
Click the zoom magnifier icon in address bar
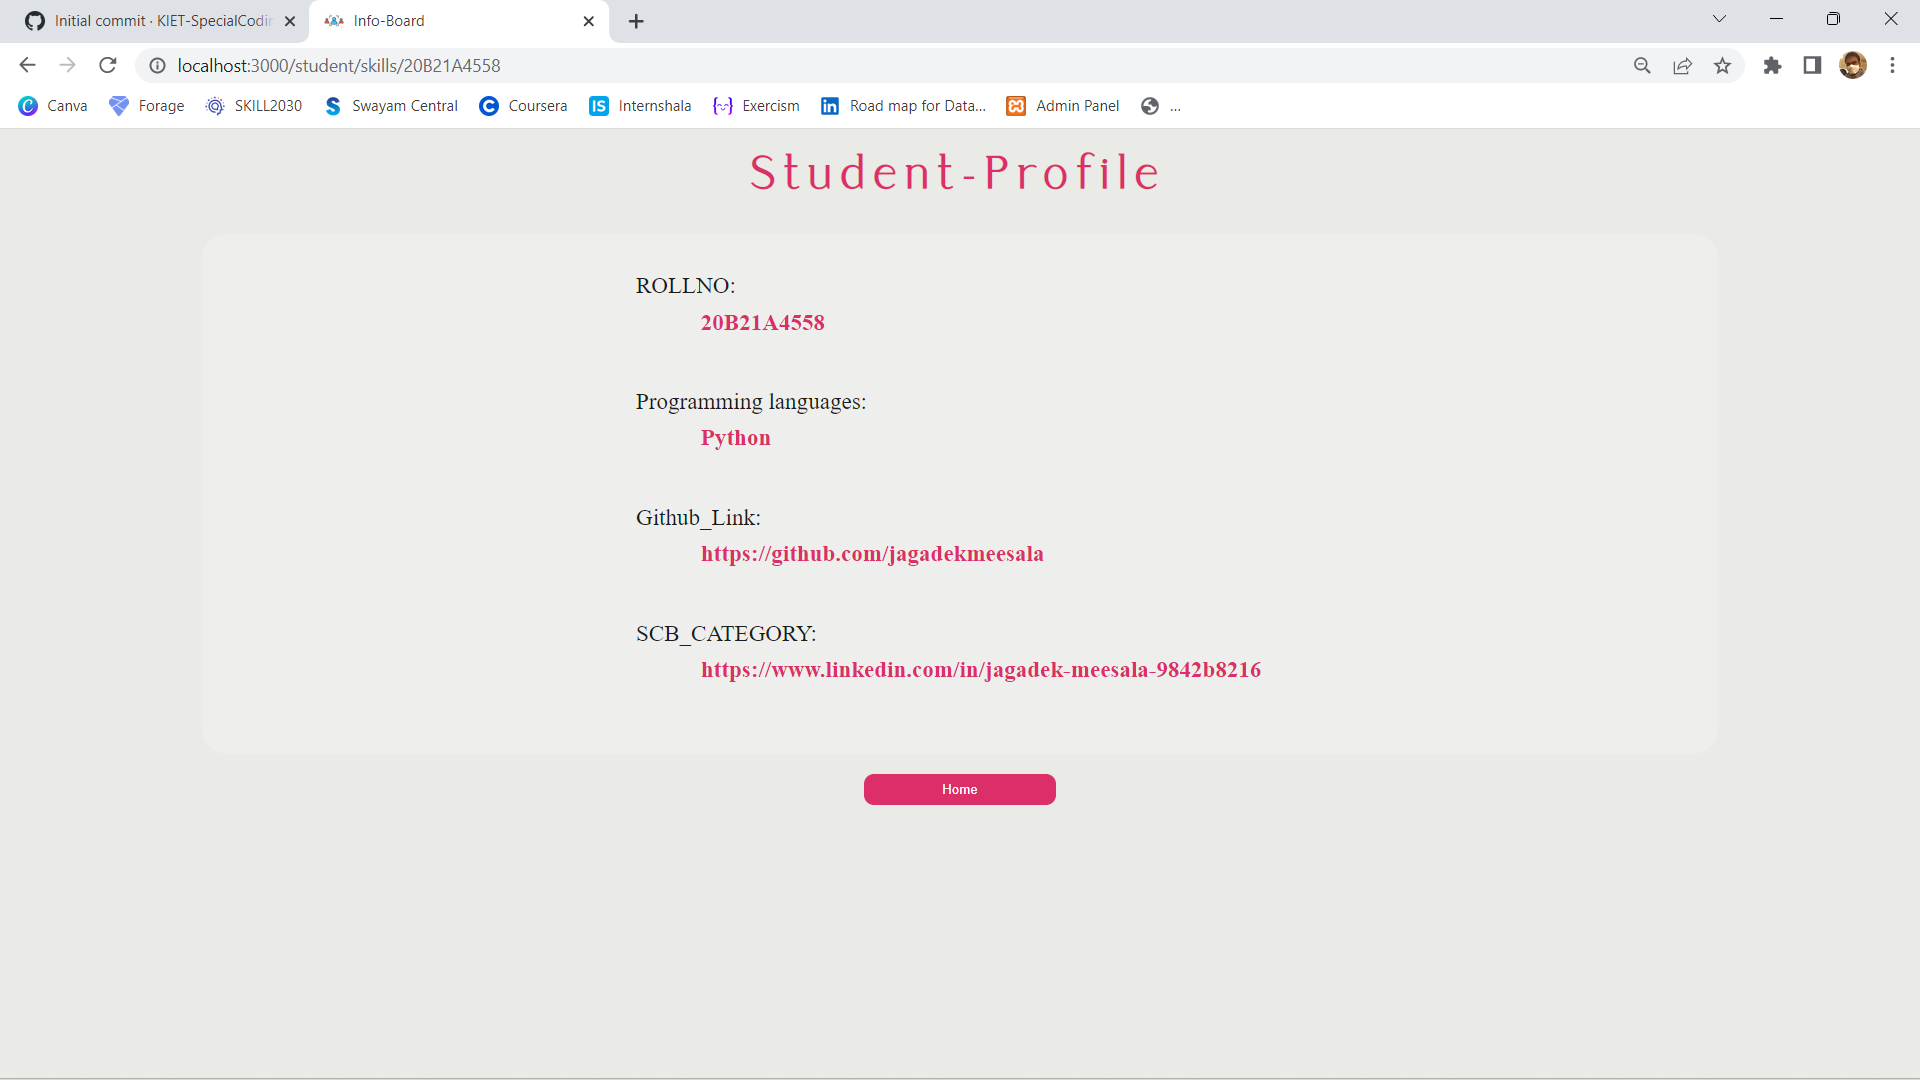(1642, 65)
